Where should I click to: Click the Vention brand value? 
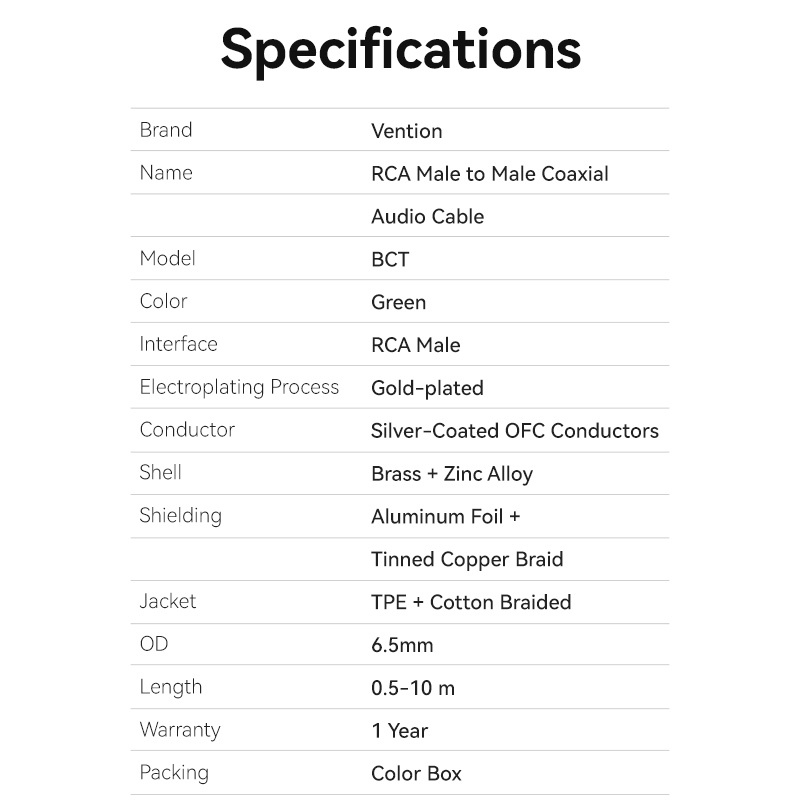(406, 131)
